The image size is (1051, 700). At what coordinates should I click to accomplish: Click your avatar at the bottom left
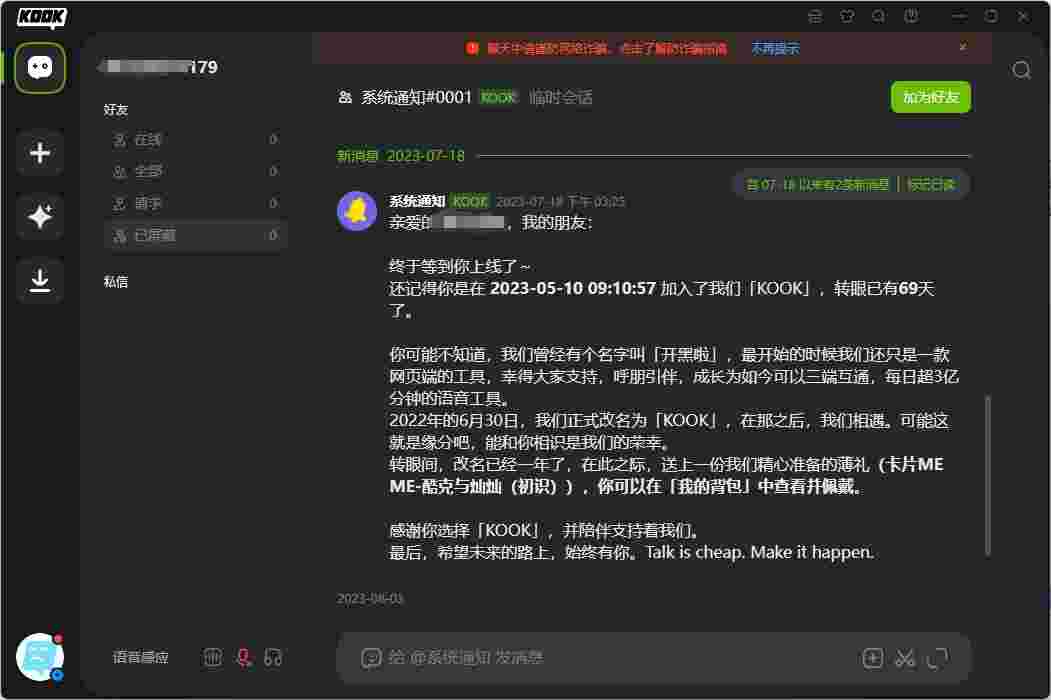click(x=40, y=656)
